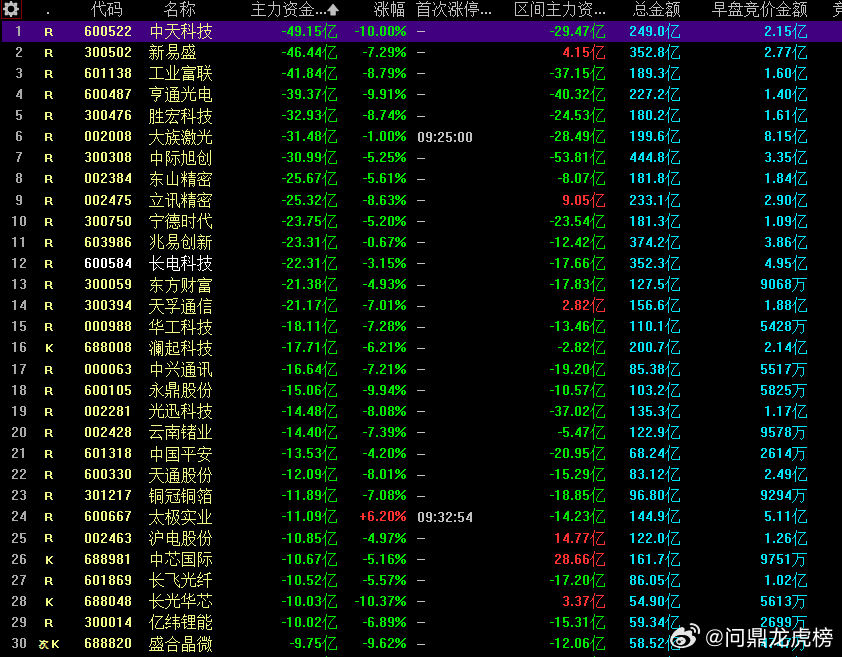Click K marker on 中芯国际 row
The image size is (842, 657).
click(49, 560)
